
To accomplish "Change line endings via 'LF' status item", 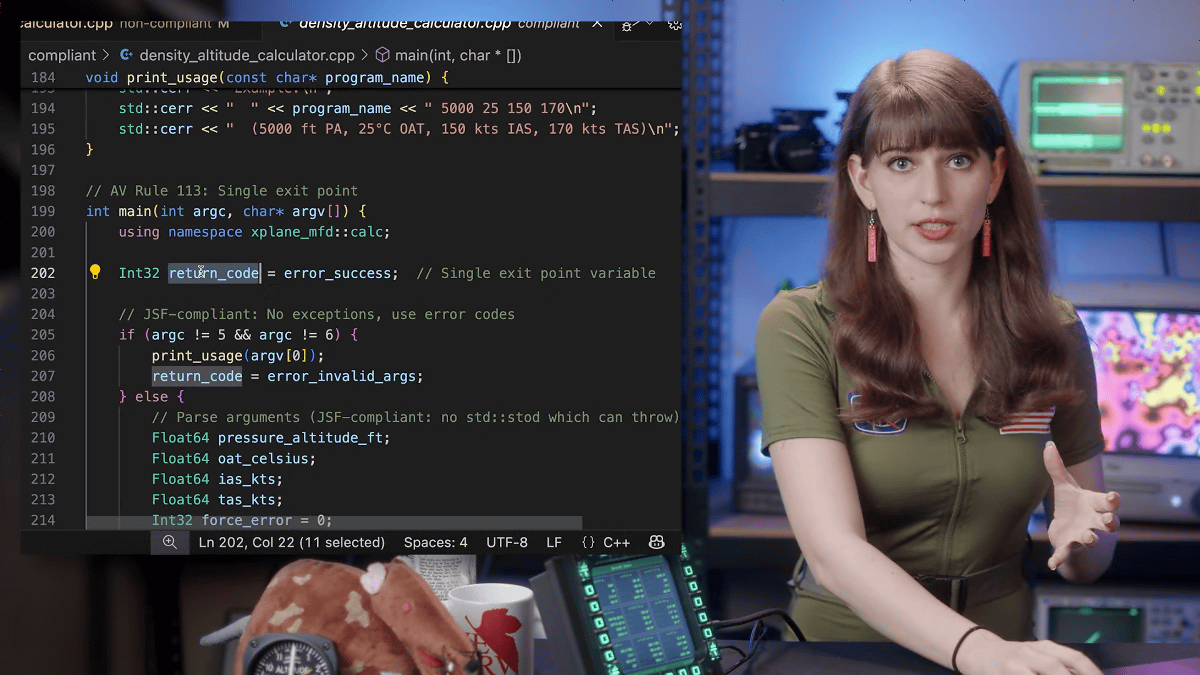I will tap(554, 542).
